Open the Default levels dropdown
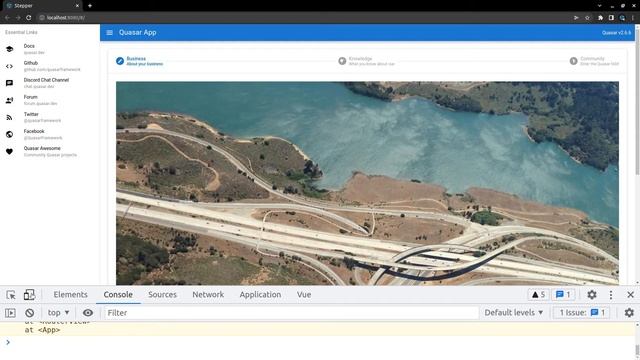This screenshot has height=360, width=640. point(513,313)
